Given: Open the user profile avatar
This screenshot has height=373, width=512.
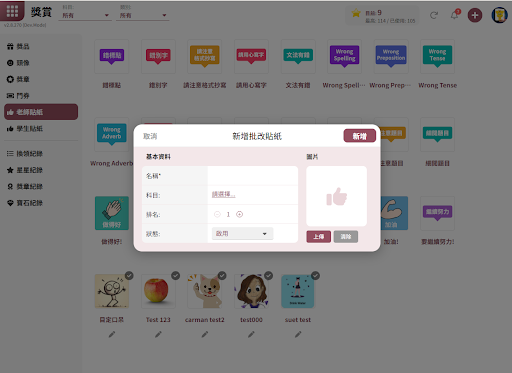Looking at the screenshot, I should [499, 15].
